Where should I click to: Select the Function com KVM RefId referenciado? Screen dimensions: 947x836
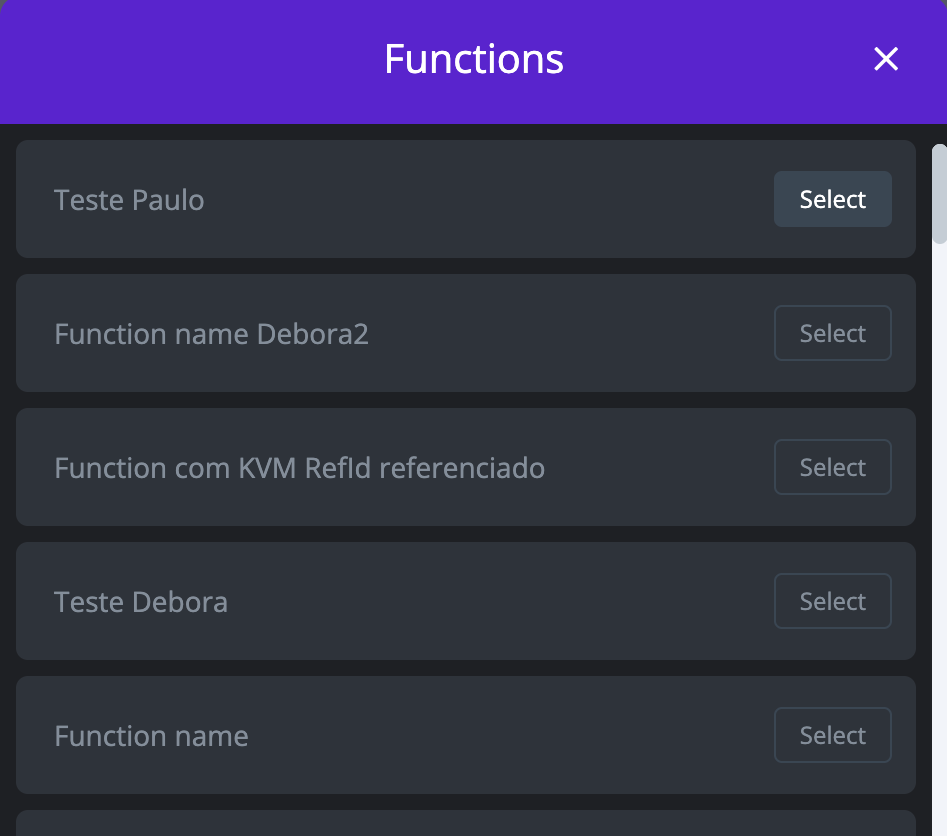coord(832,467)
